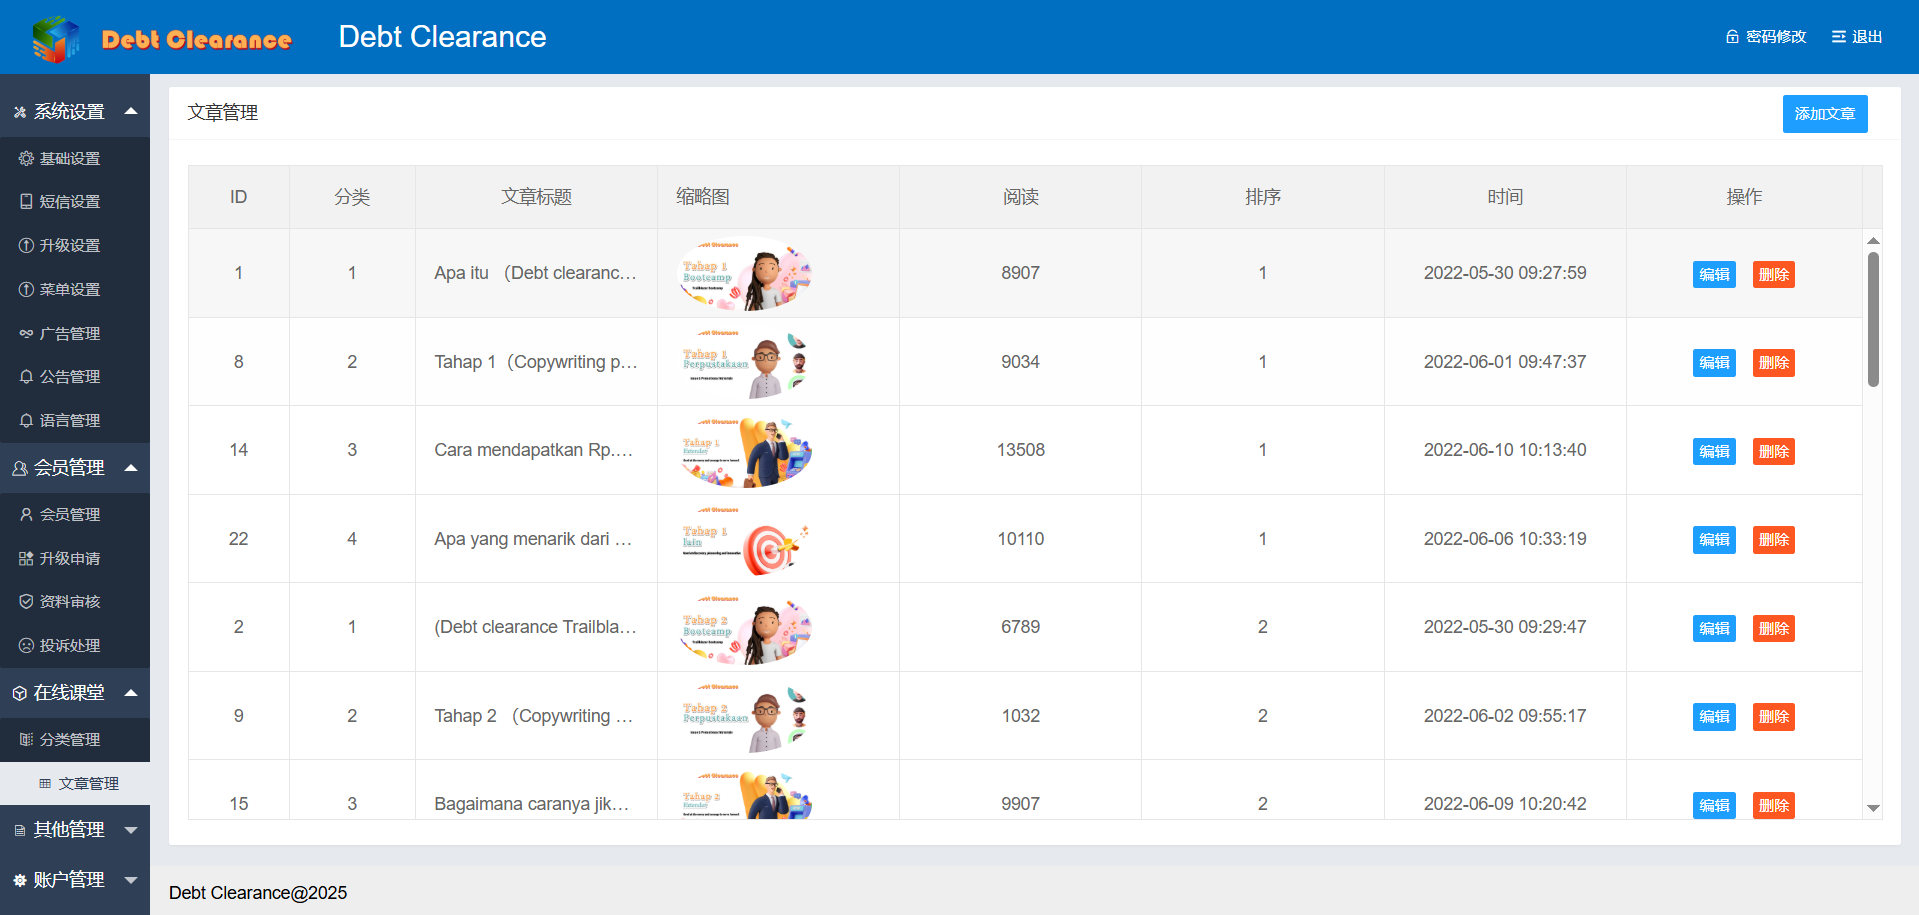The width and height of the screenshot is (1919, 915).
Task: Collapse the 会员管理 section arrow
Action: point(131,468)
